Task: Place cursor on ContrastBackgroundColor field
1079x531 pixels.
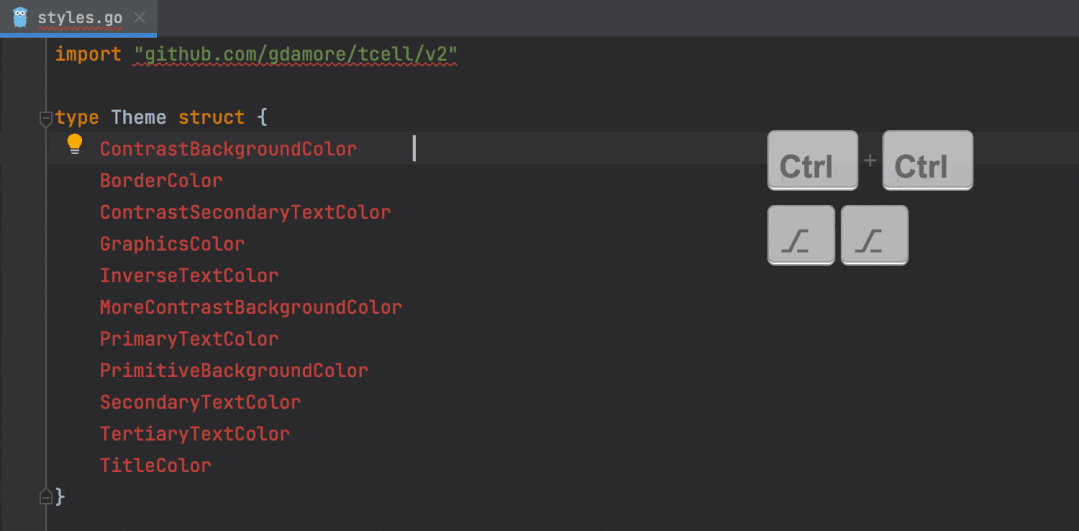Action: [228, 149]
